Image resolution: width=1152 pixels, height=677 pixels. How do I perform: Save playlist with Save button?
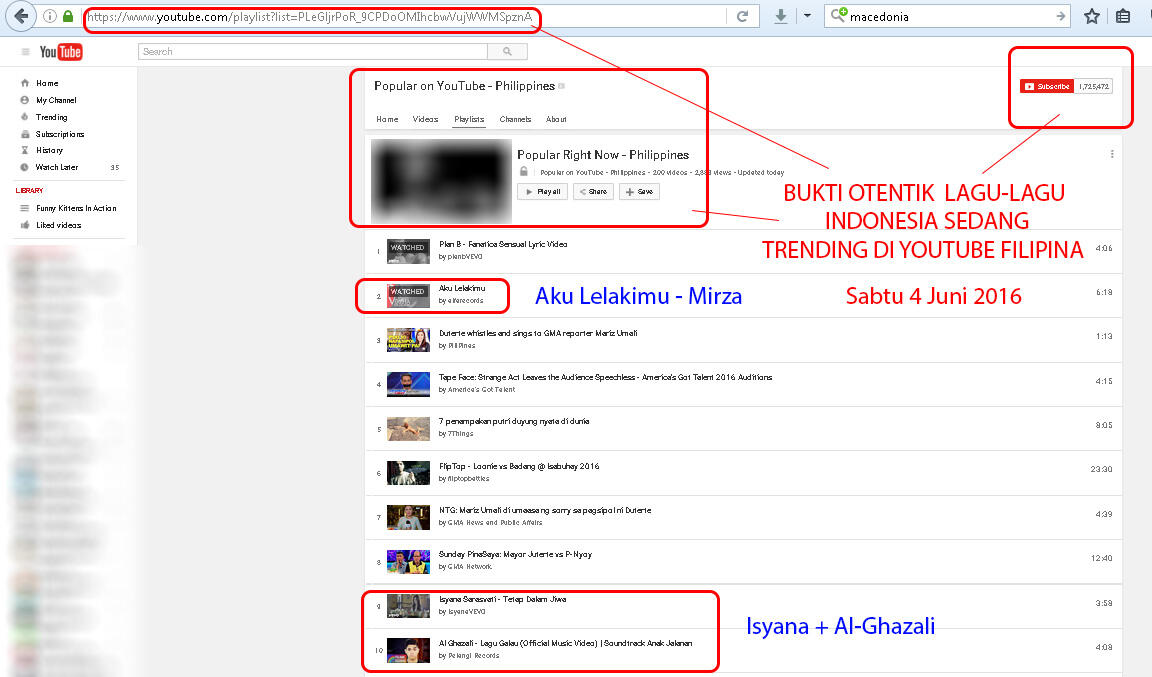[x=639, y=192]
